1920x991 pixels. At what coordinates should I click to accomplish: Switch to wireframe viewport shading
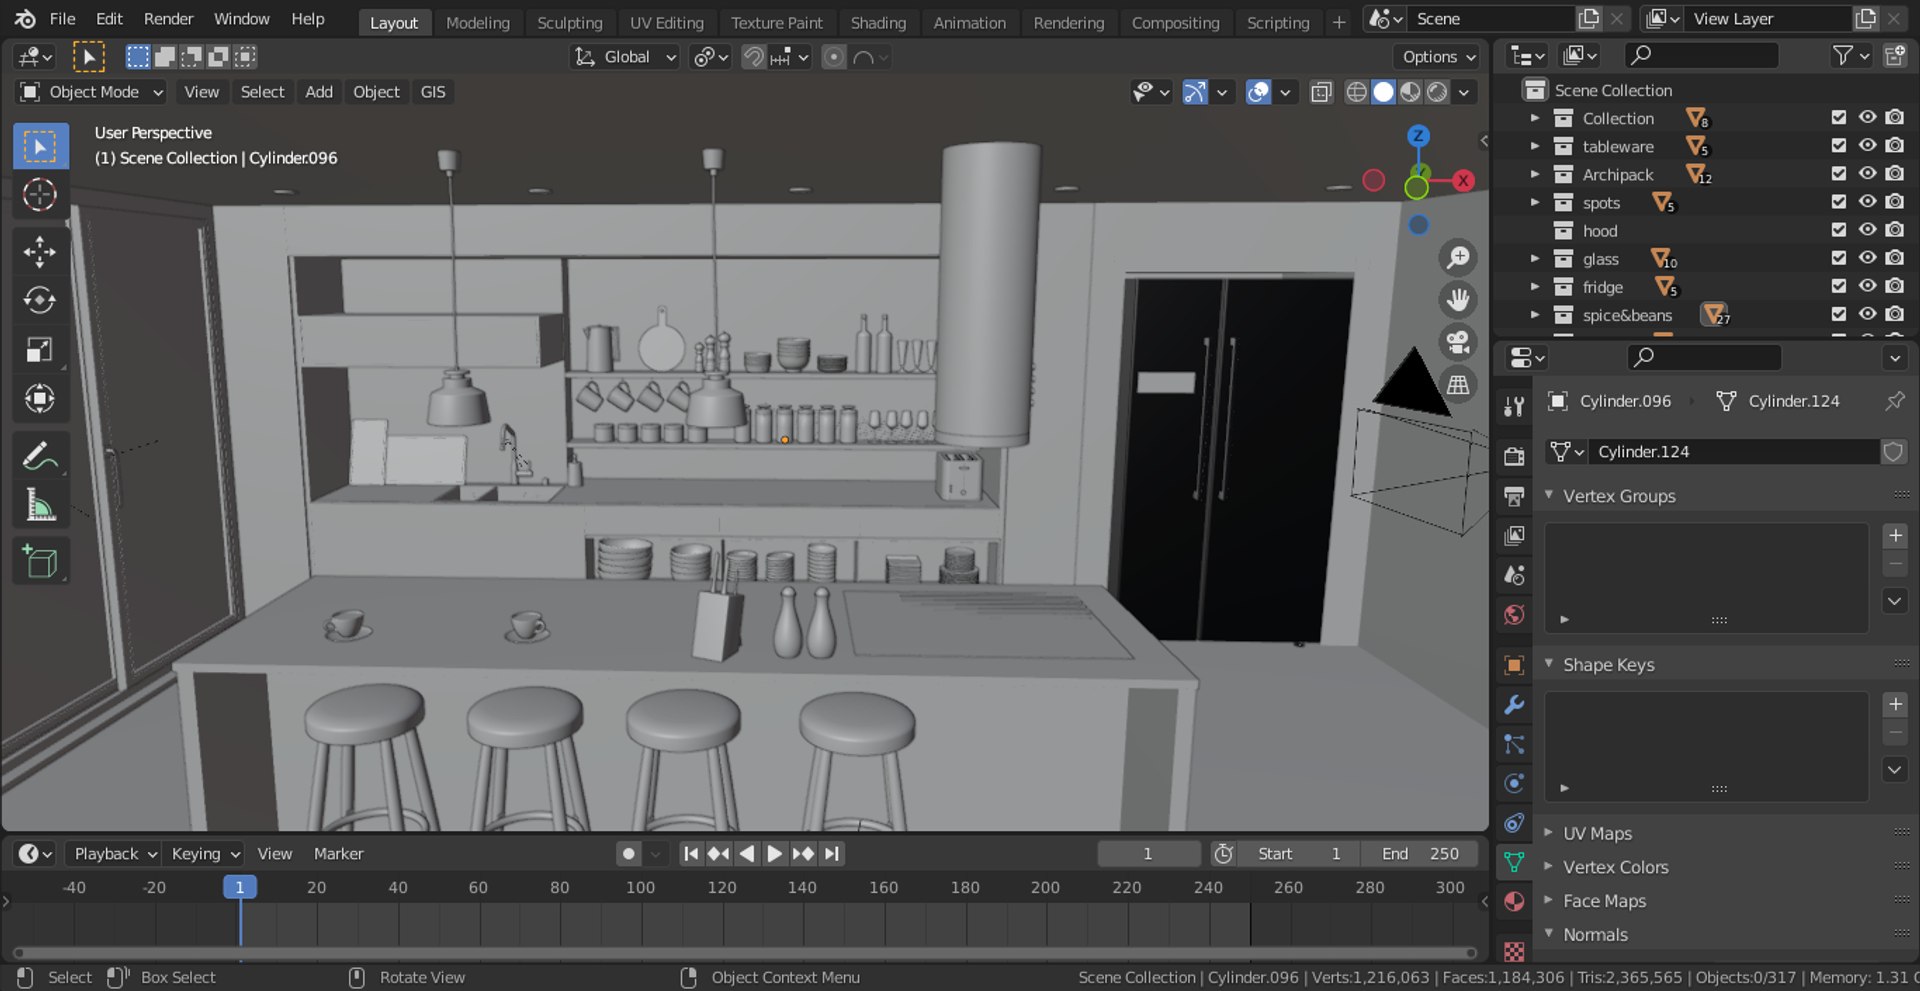tap(1356, 92)
